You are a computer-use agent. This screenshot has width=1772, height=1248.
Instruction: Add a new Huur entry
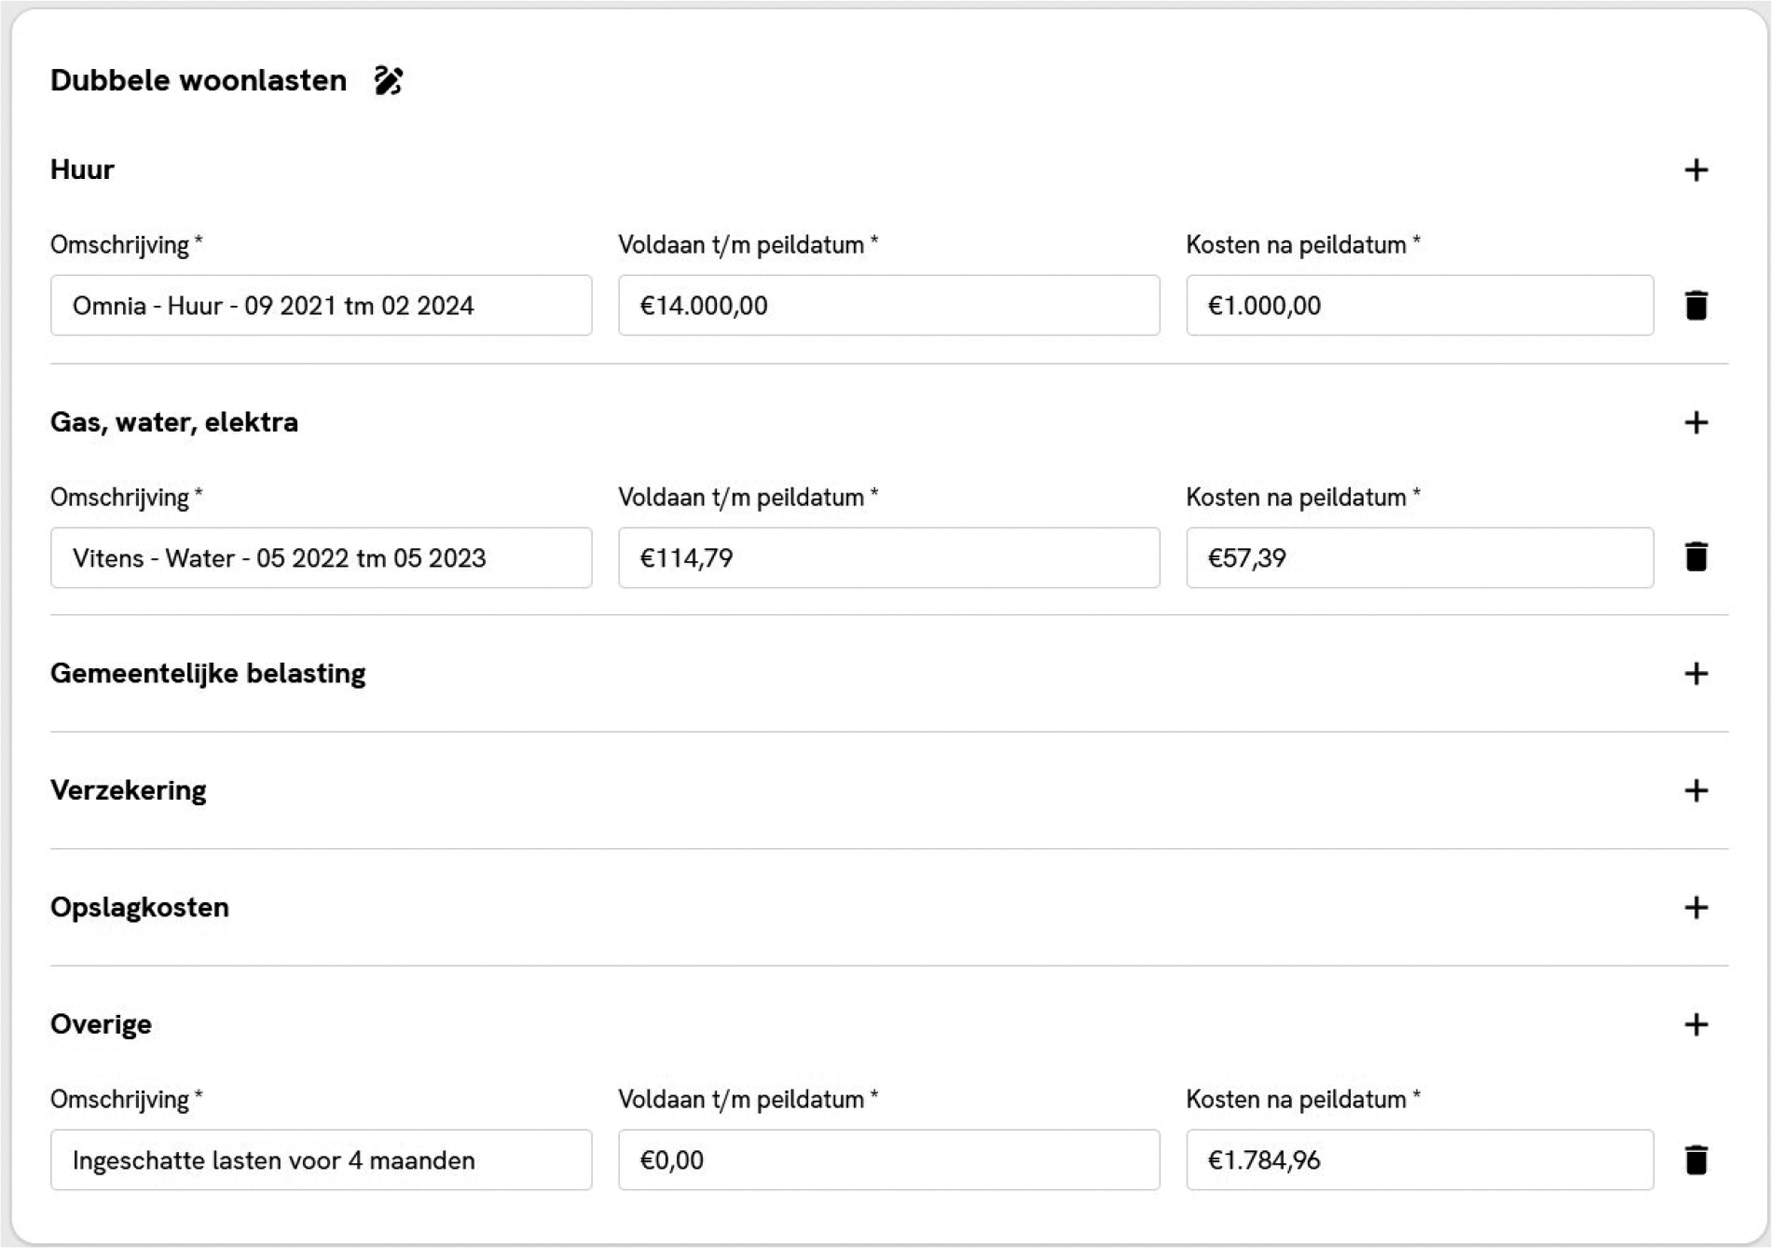(x=1695, y=170)
